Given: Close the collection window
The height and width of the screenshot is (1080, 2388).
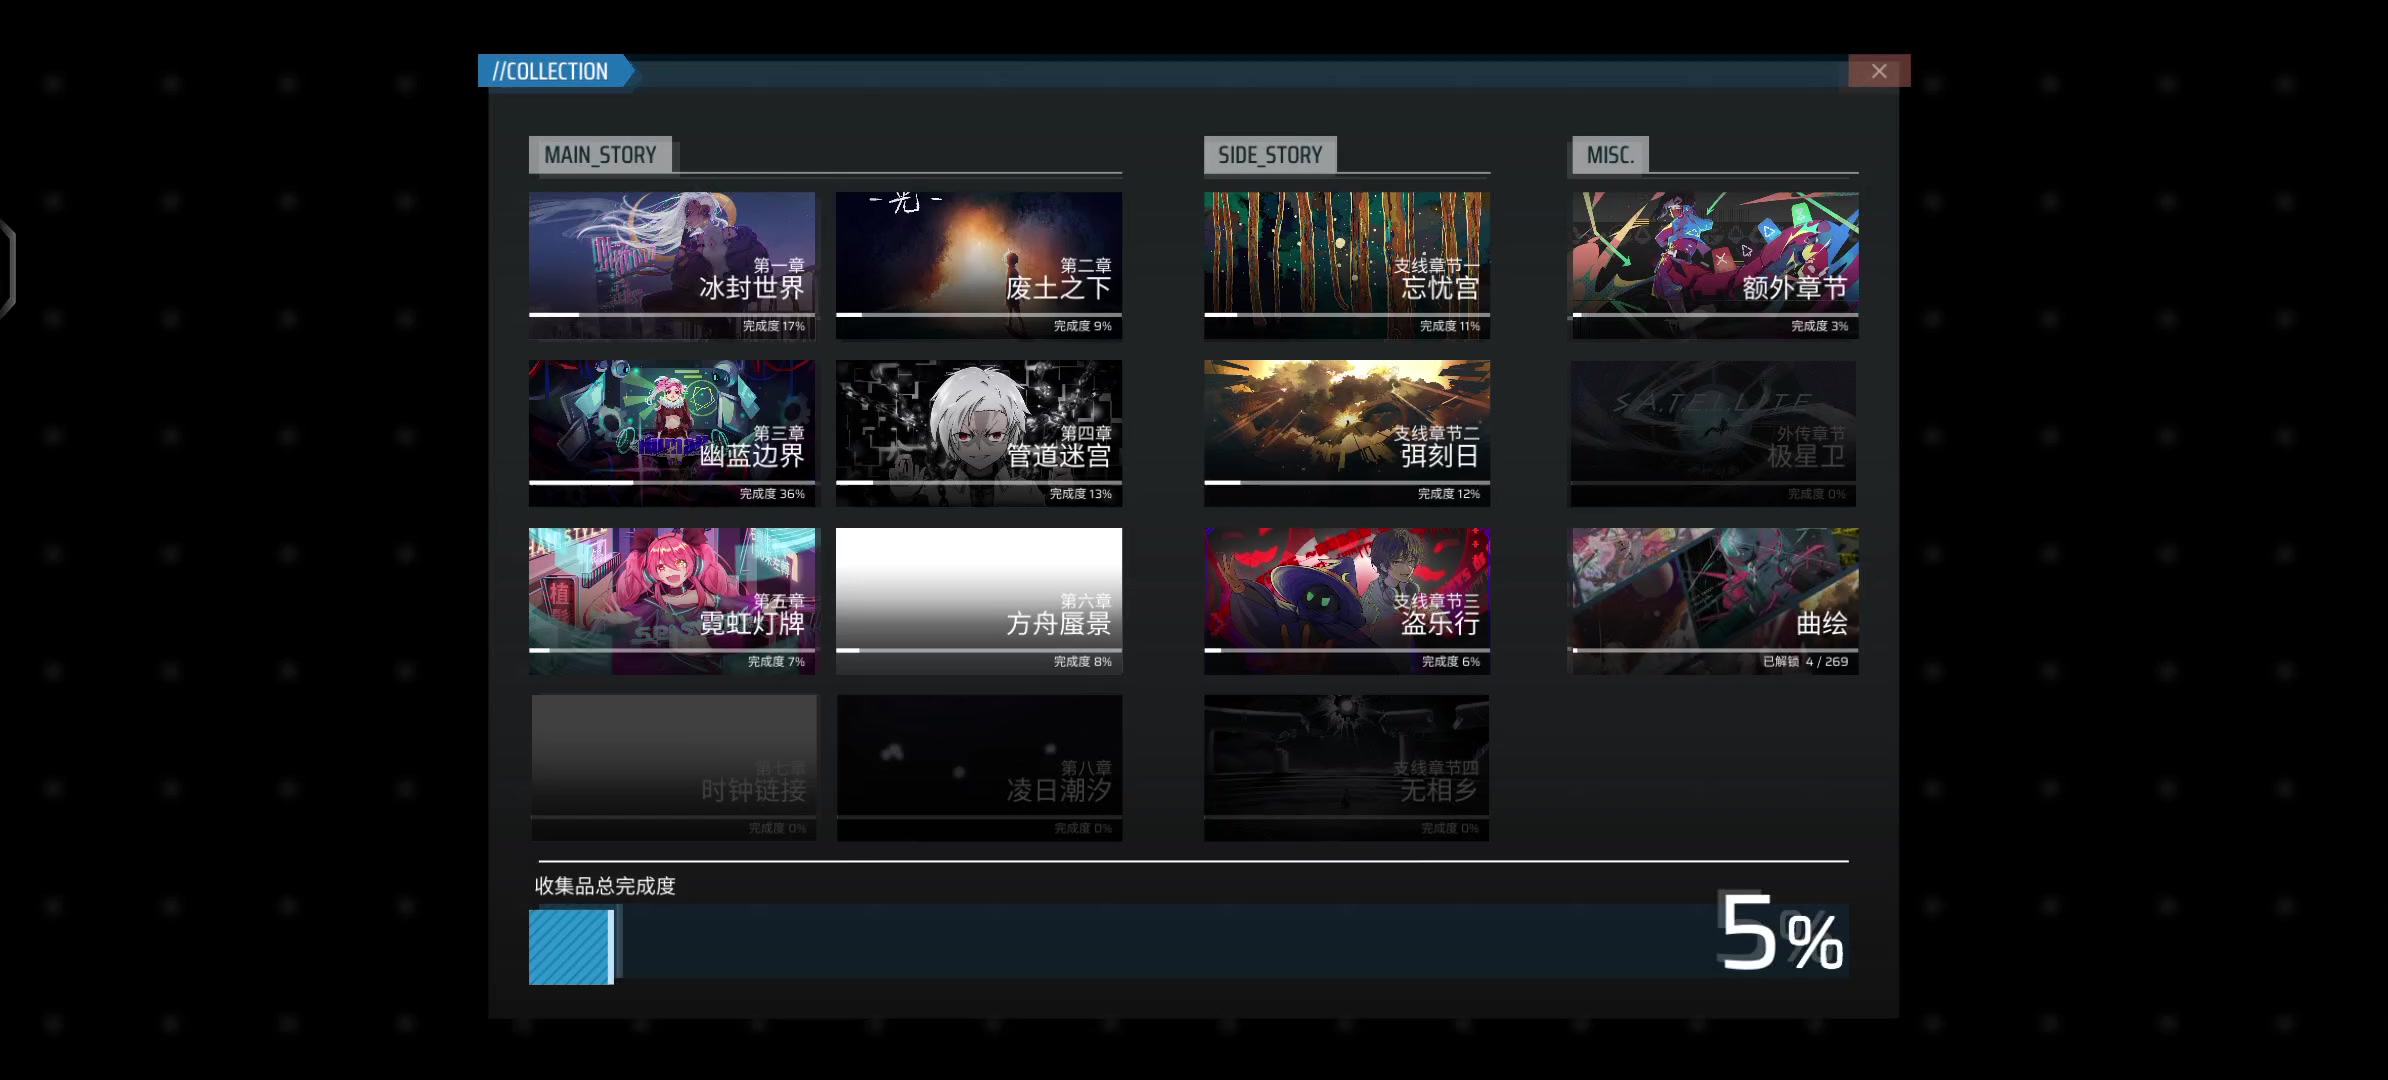Looking at the screenshot, I should tap(1879, 71).
